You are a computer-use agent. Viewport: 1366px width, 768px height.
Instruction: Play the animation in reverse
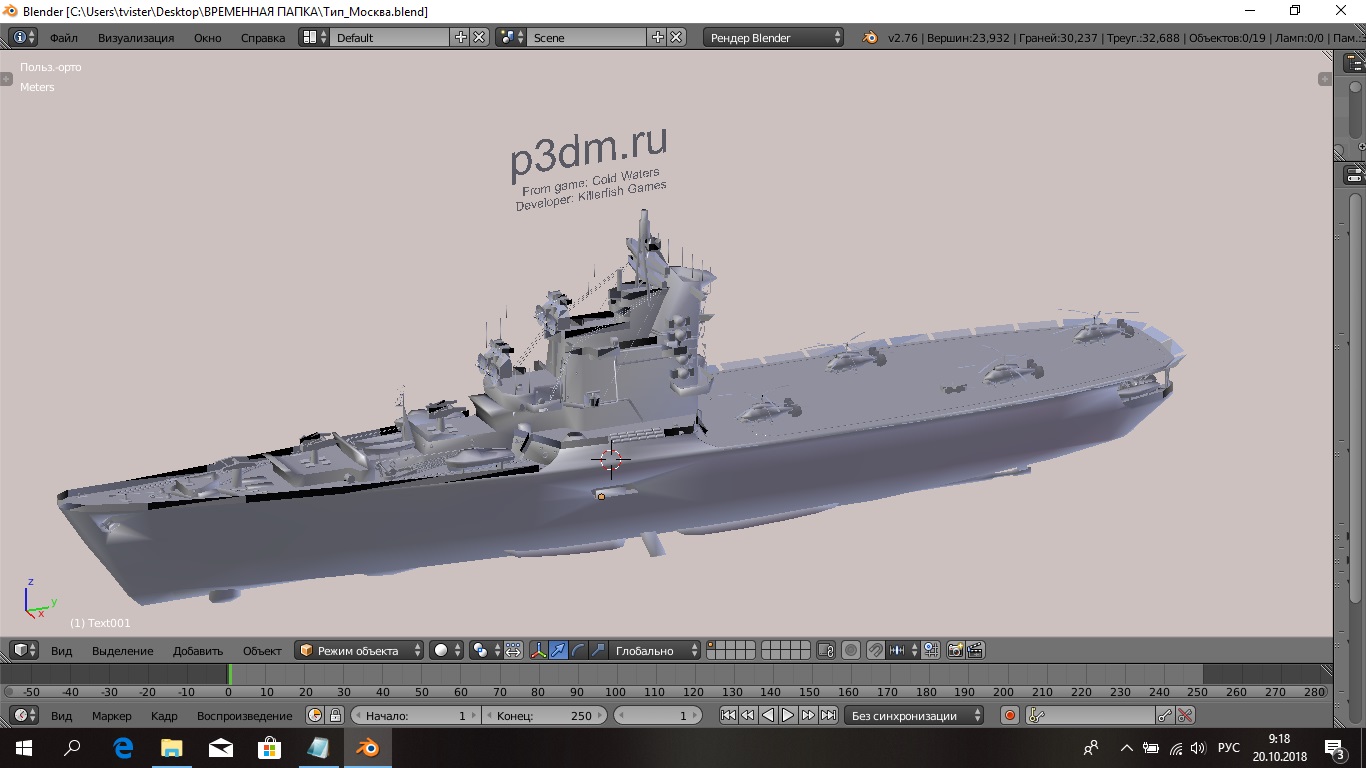click(x=768, y=715)
